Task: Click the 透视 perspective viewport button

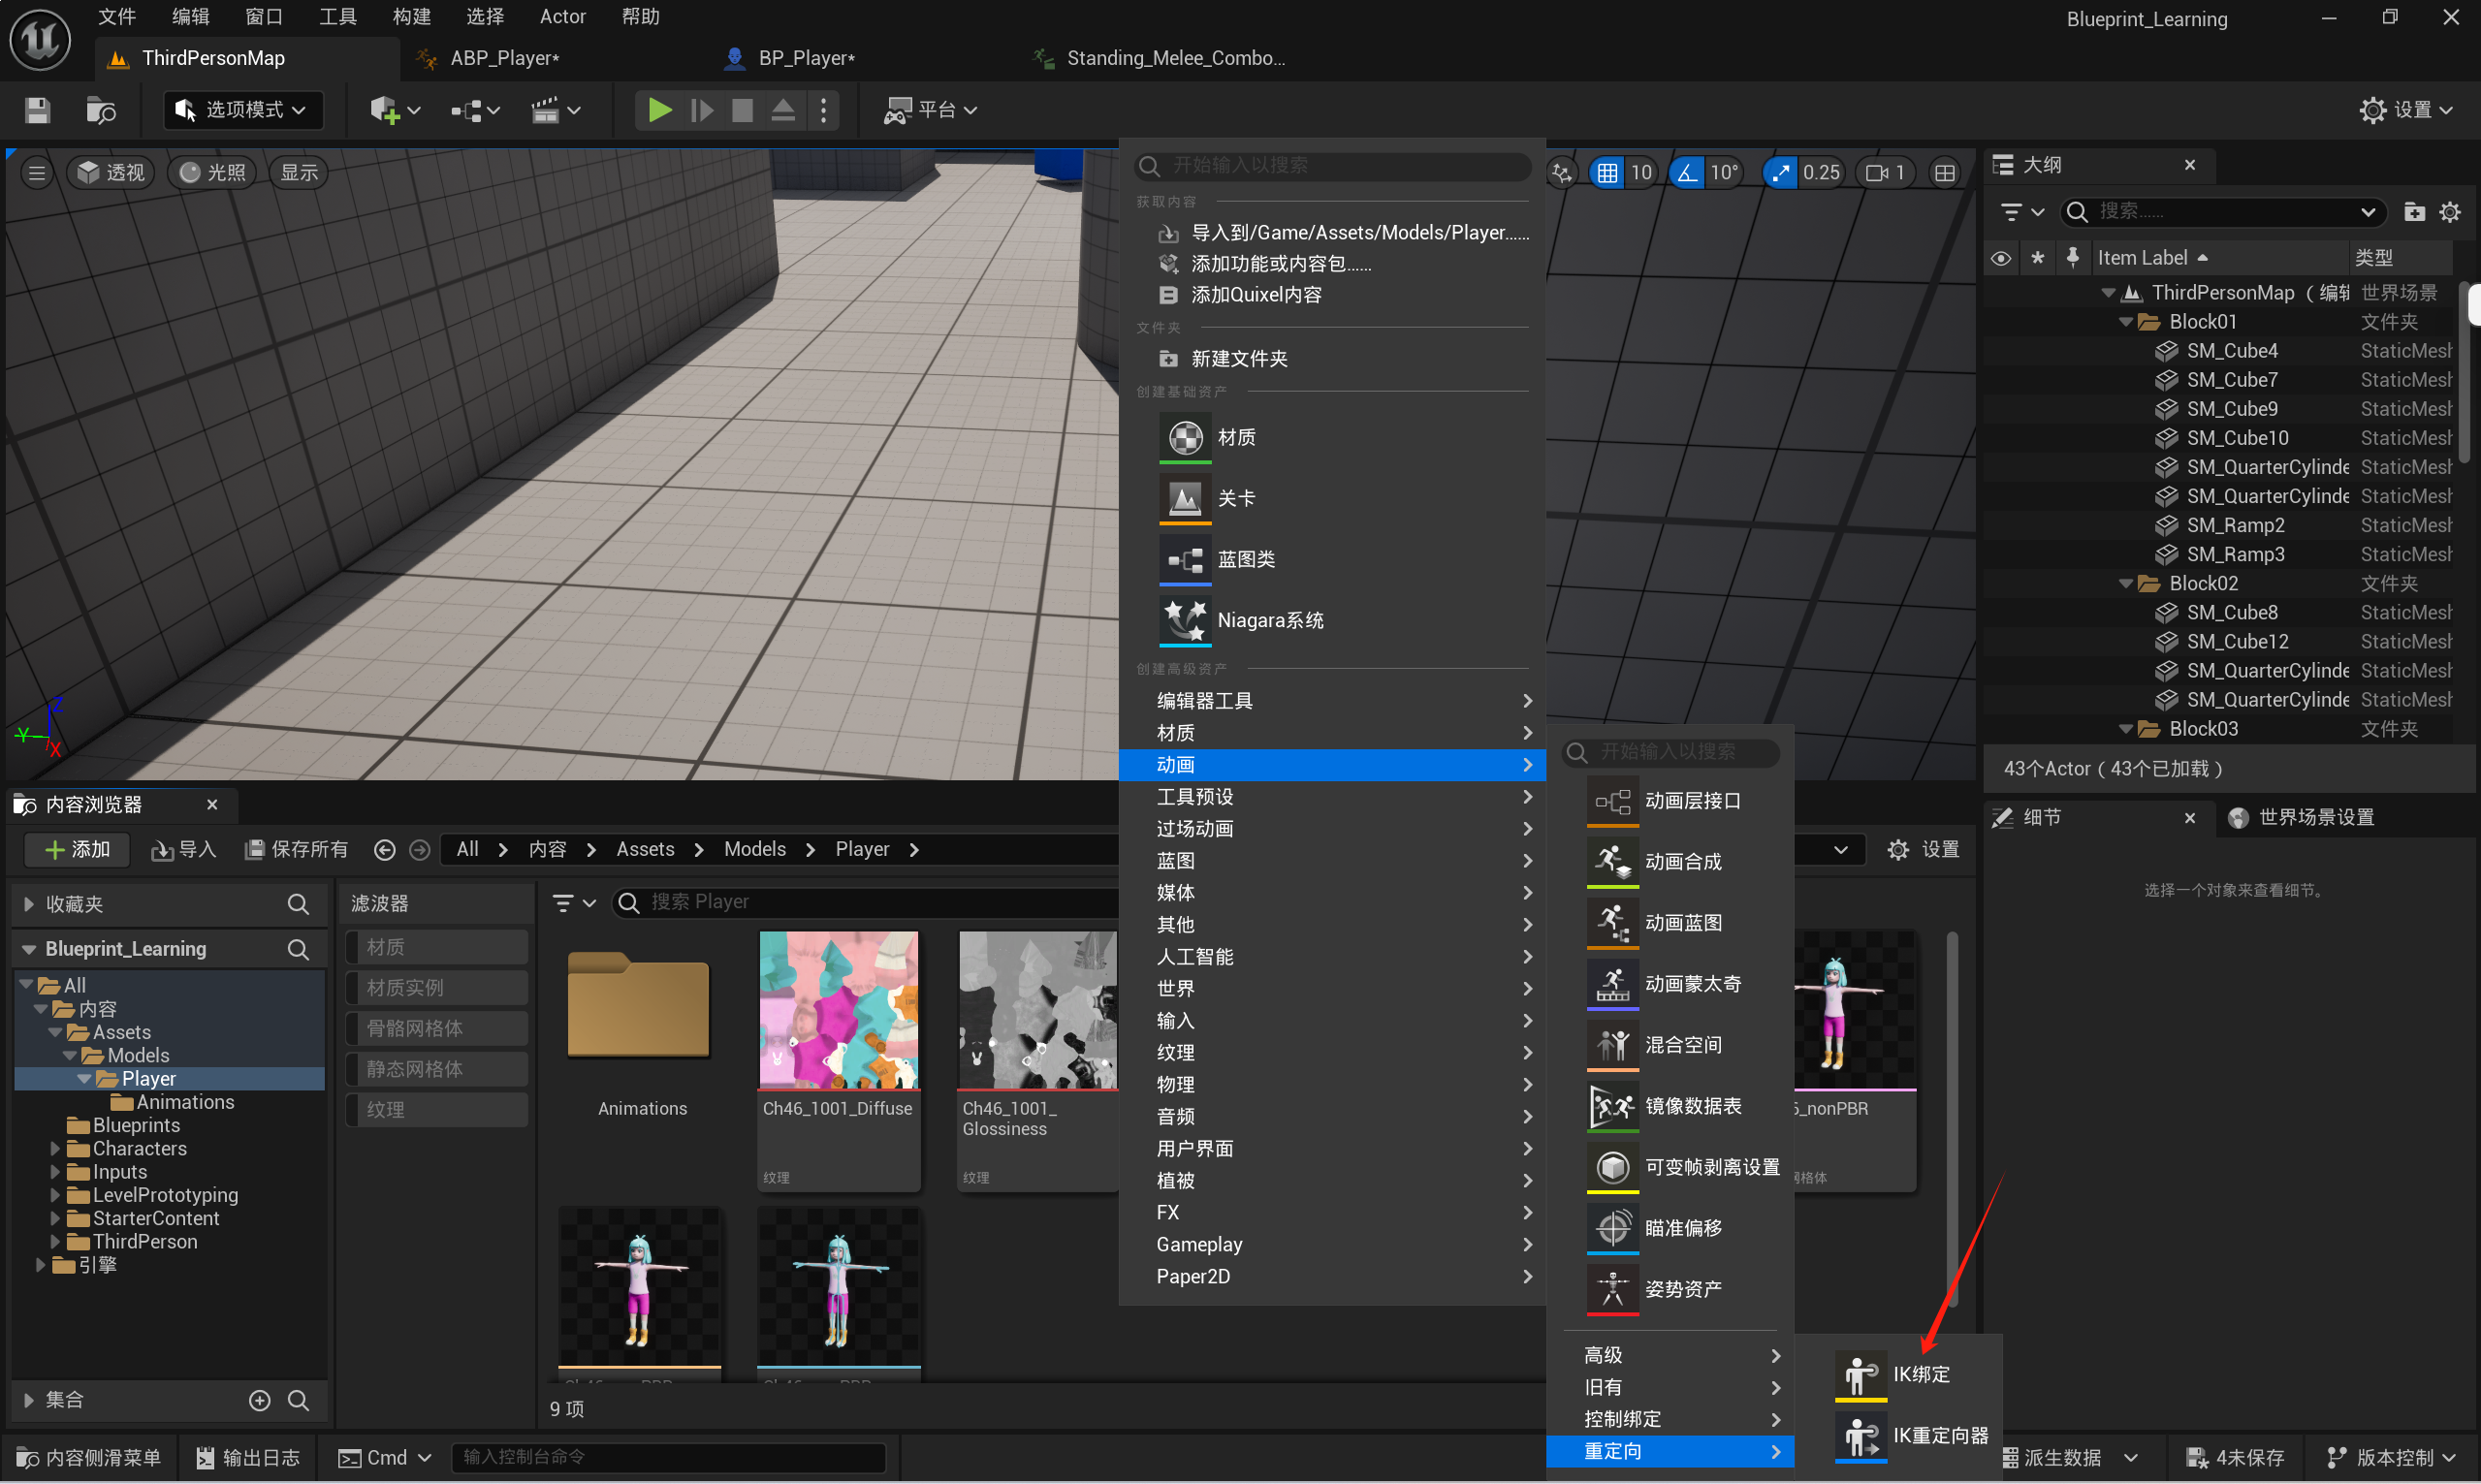Action: pyautogui.click(x=111, y=173)
